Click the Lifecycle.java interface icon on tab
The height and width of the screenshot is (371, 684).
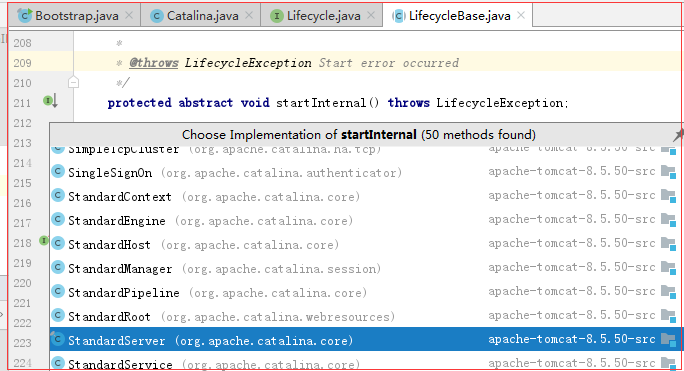[x=277, y=16]
